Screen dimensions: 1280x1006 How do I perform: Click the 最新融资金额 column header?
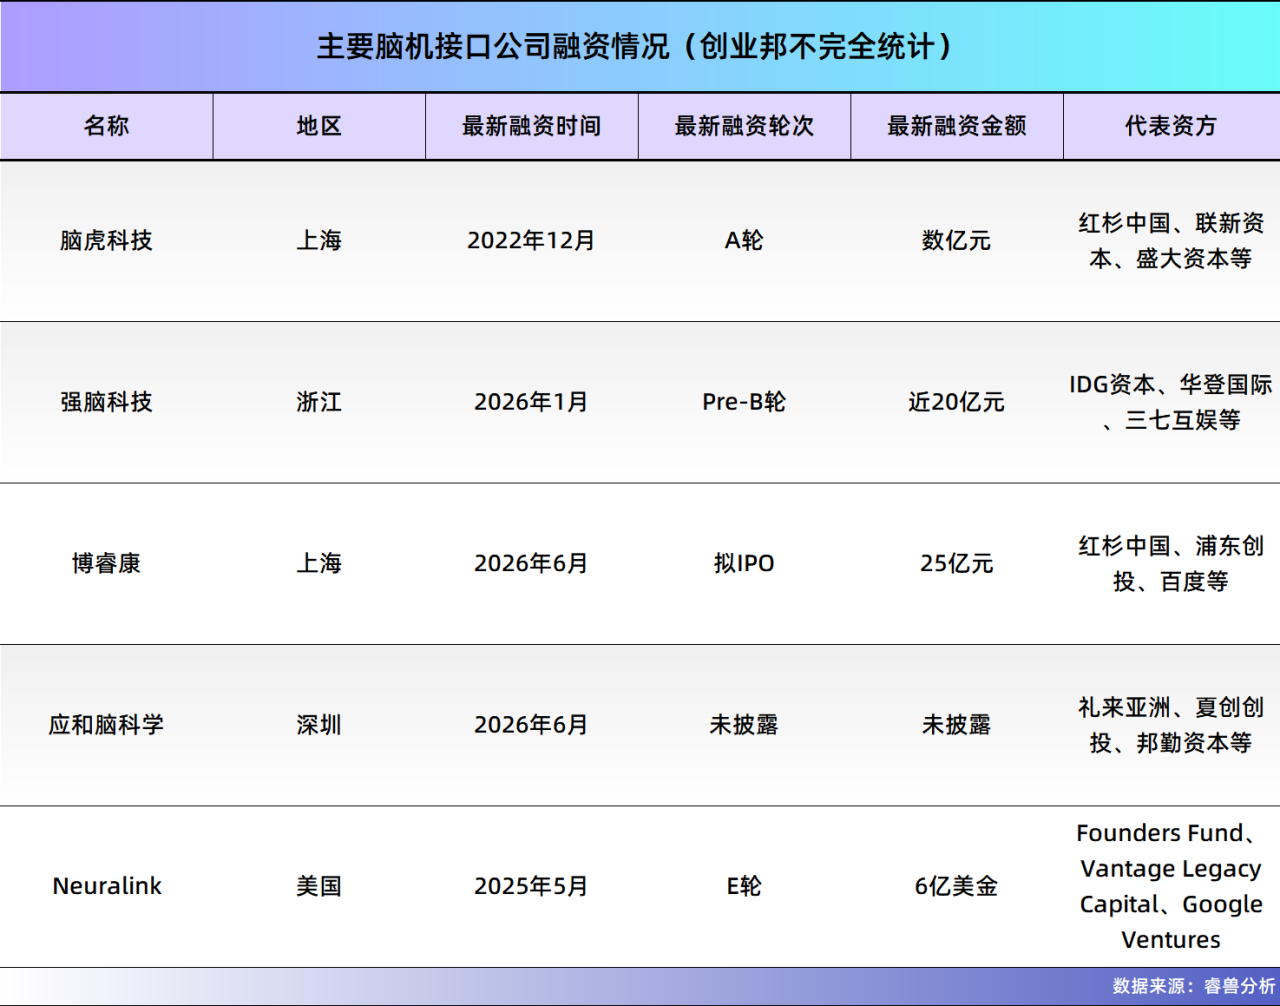(957, 126)
